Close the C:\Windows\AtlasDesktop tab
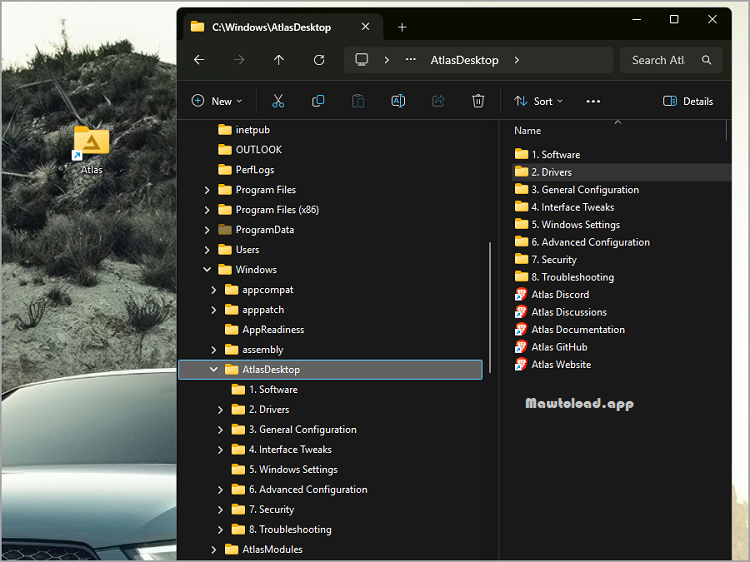 coord(365,27)
